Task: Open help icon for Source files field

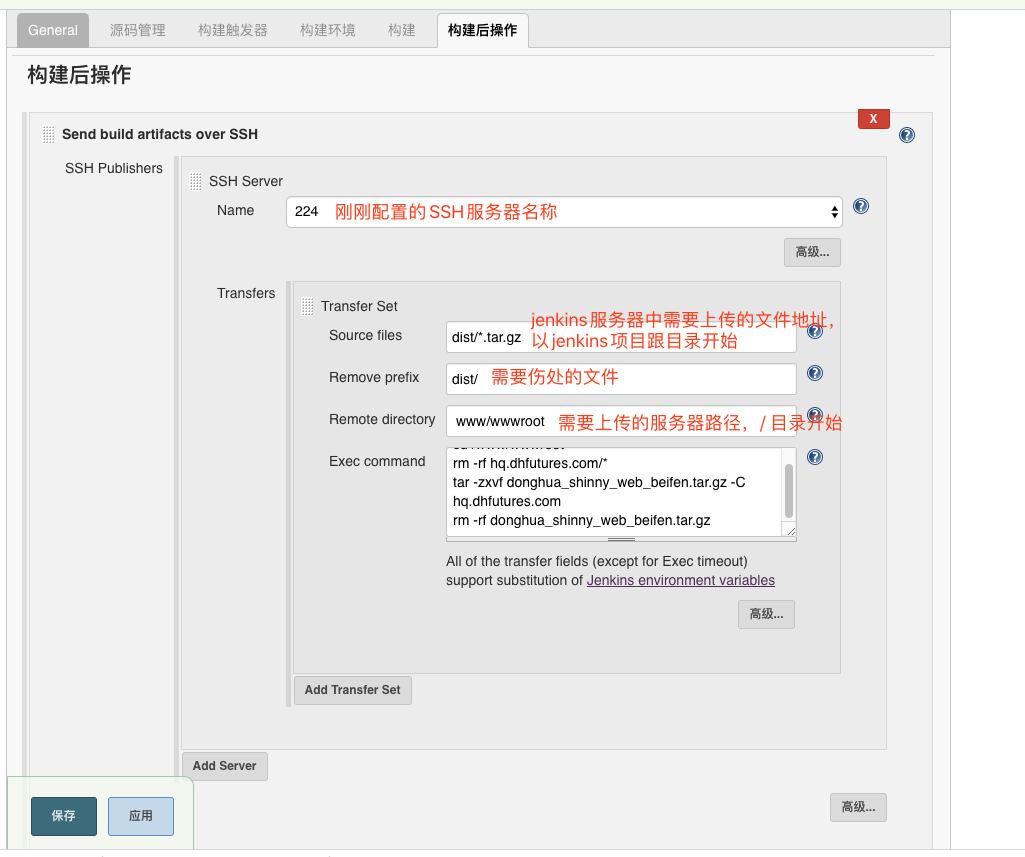Action: point(815,331)
